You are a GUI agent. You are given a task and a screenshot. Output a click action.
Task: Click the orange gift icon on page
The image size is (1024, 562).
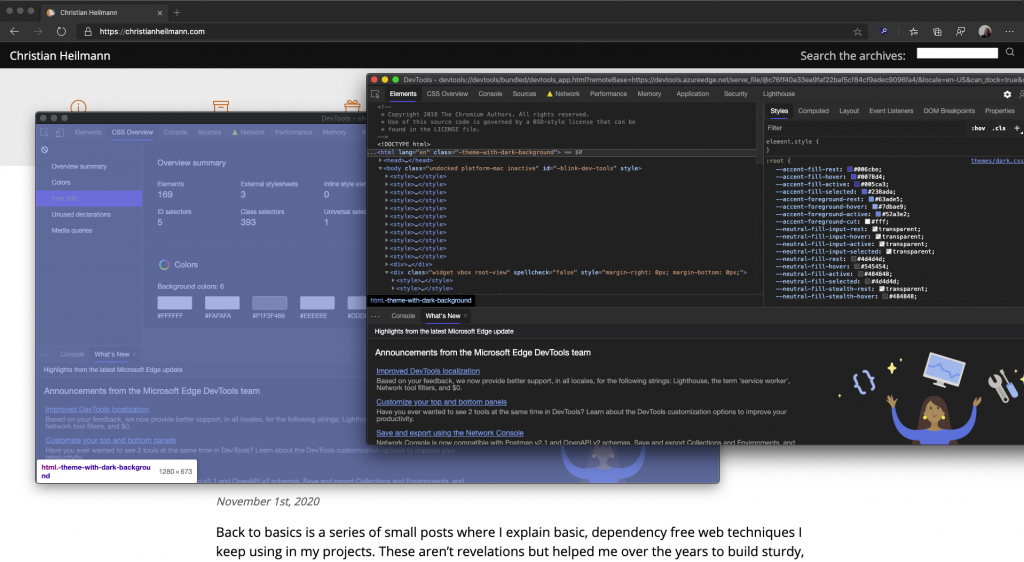click(352, 106)
